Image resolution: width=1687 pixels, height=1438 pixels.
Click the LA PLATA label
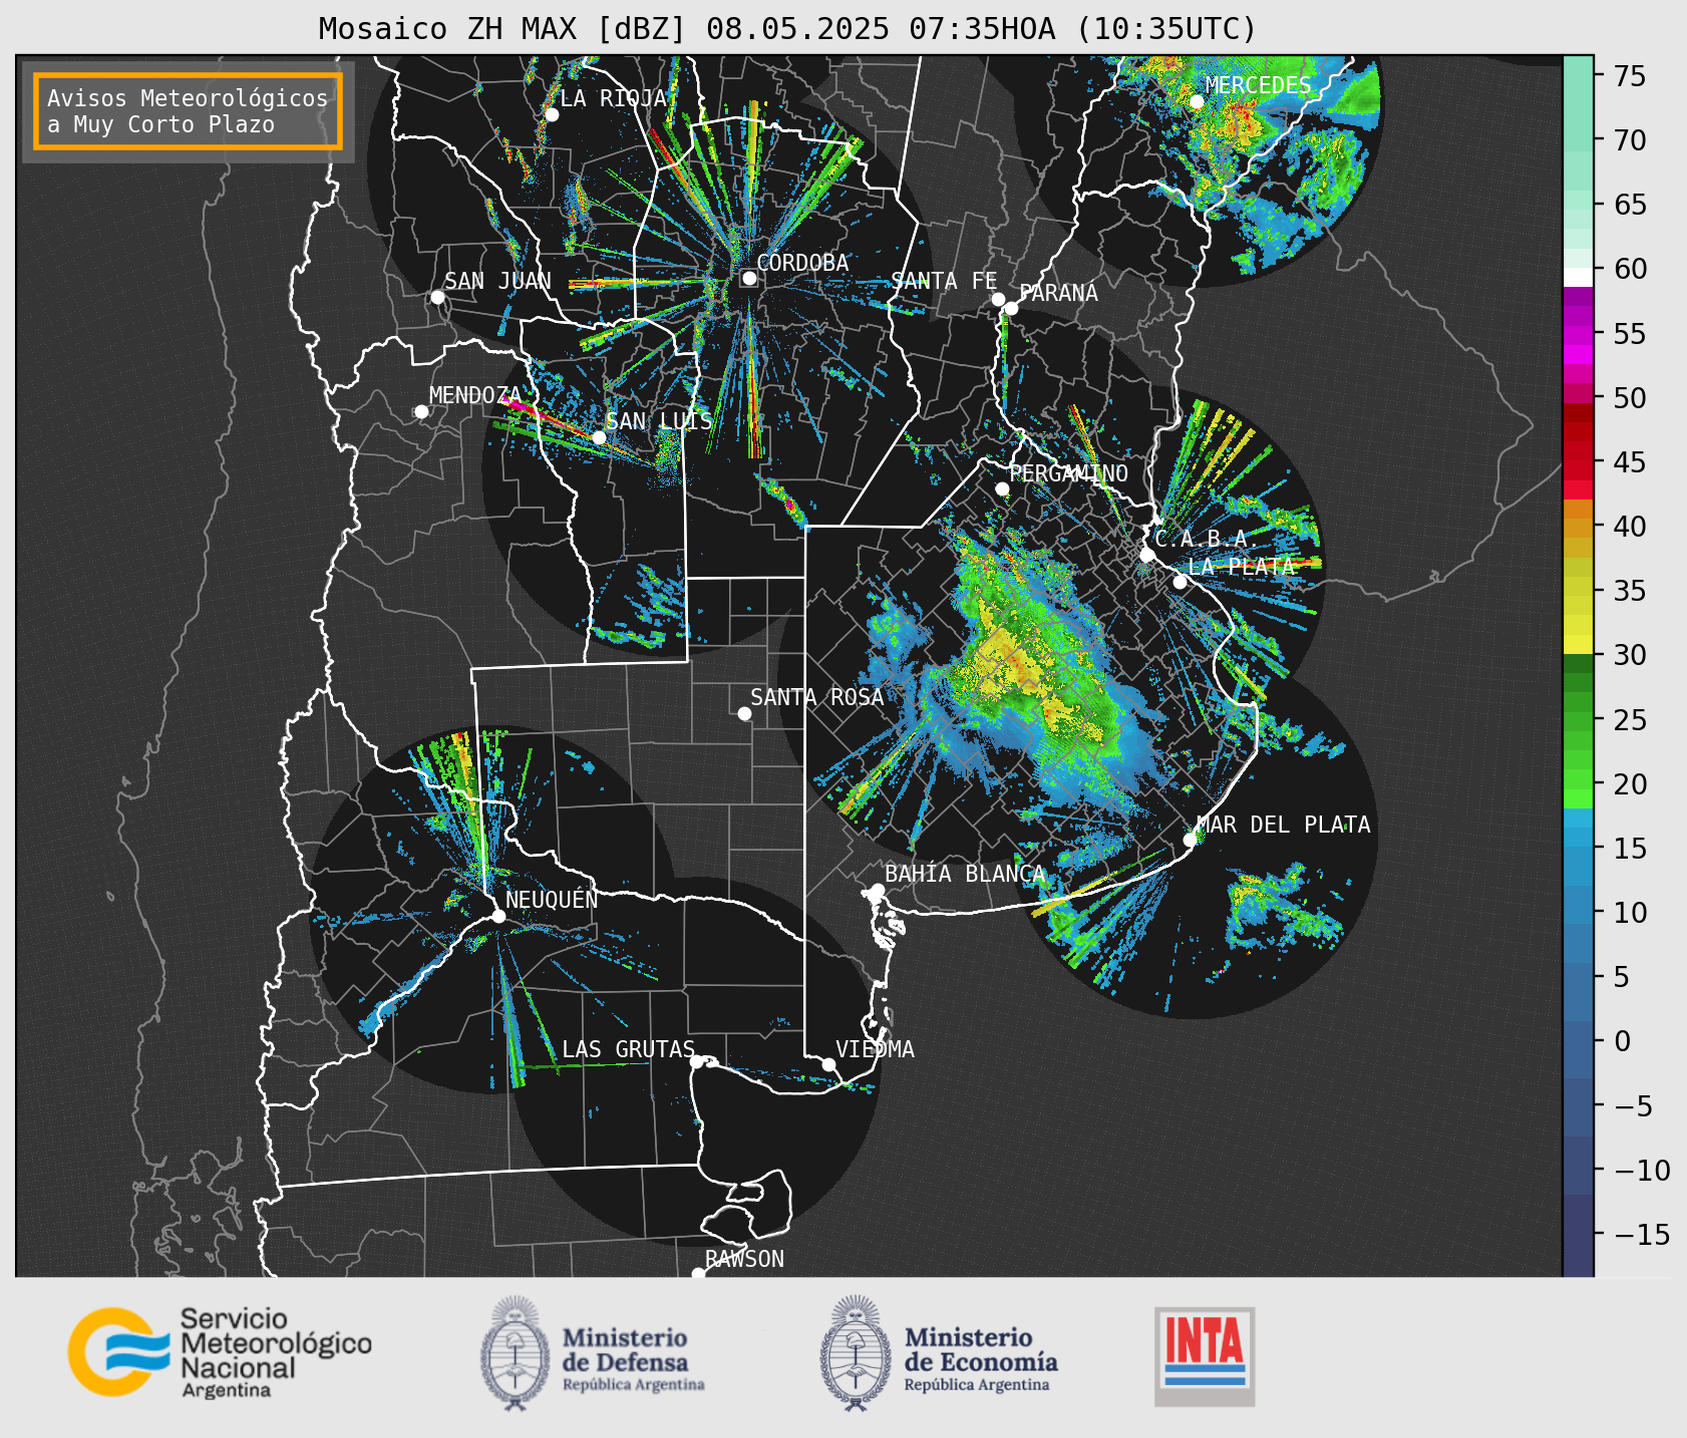(x=1241, y=566)
